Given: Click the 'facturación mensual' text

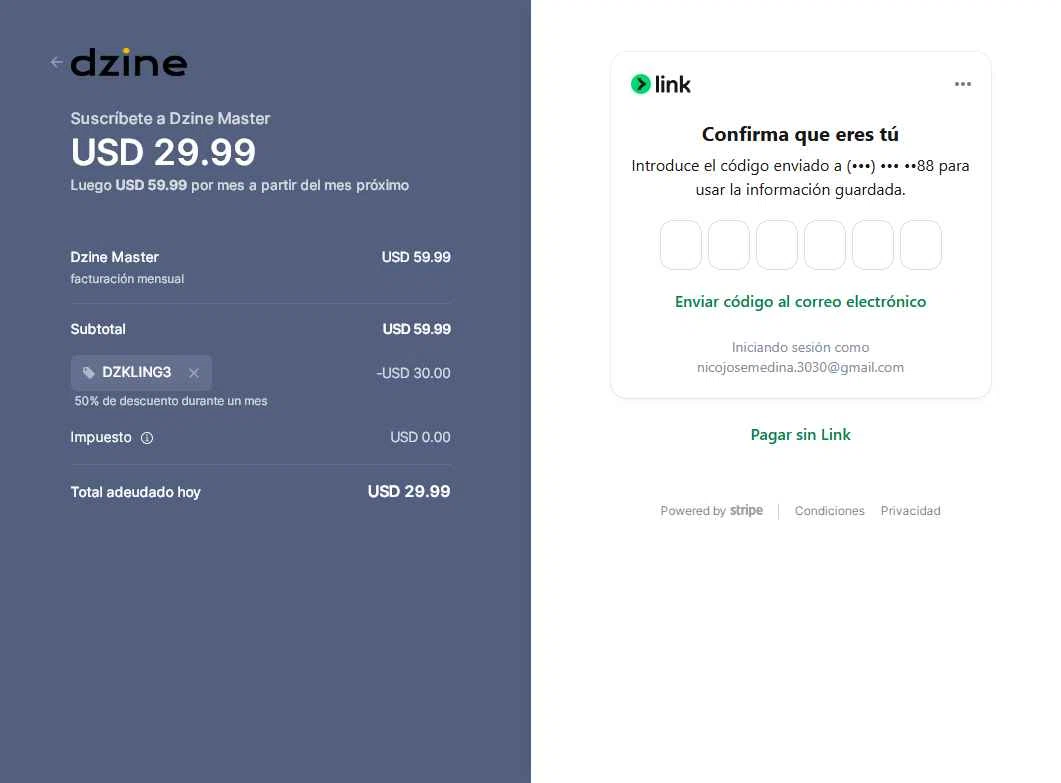Looking at the screenshot, I should click(127, 279).
